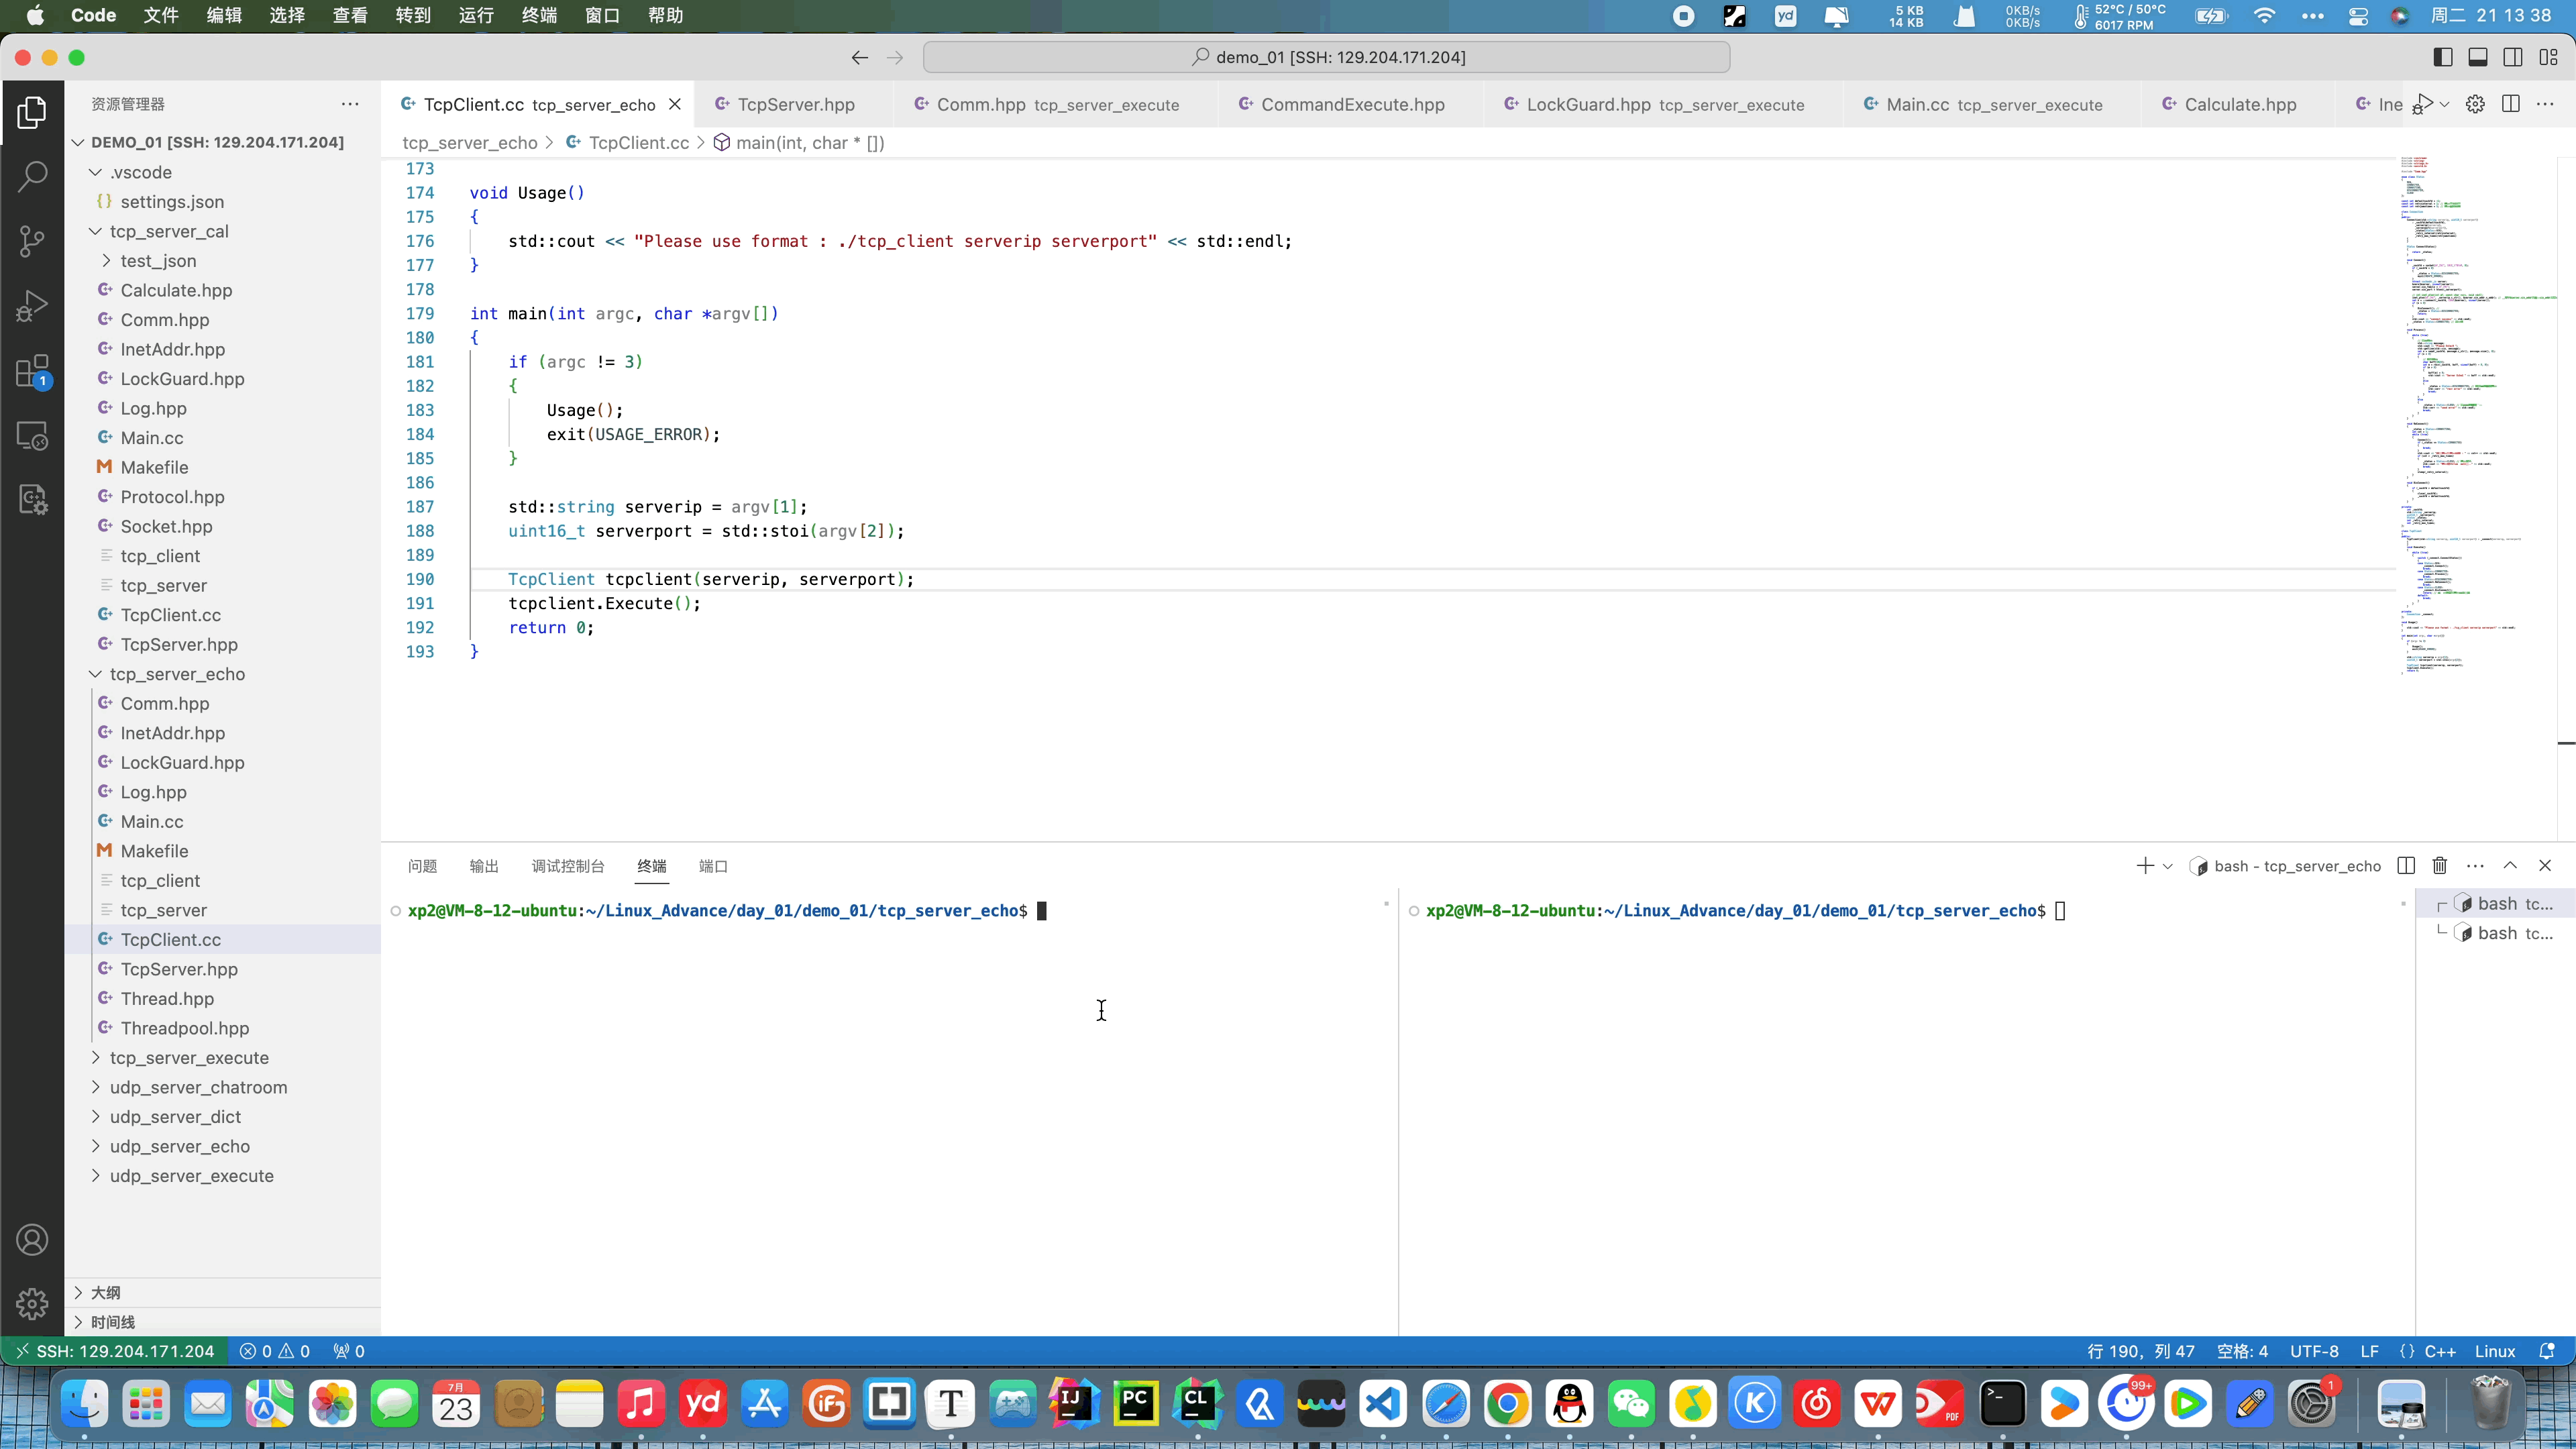Open Remote Explorer in activity bar
The height and width of the screenshot is (1449, 2576).
point(32,436)
